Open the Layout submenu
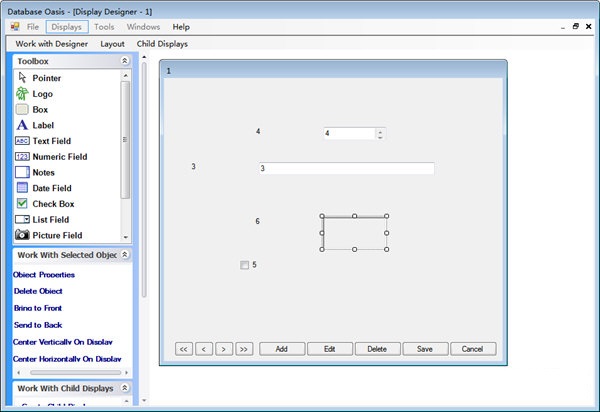600x412 pixels. point(112,44)
